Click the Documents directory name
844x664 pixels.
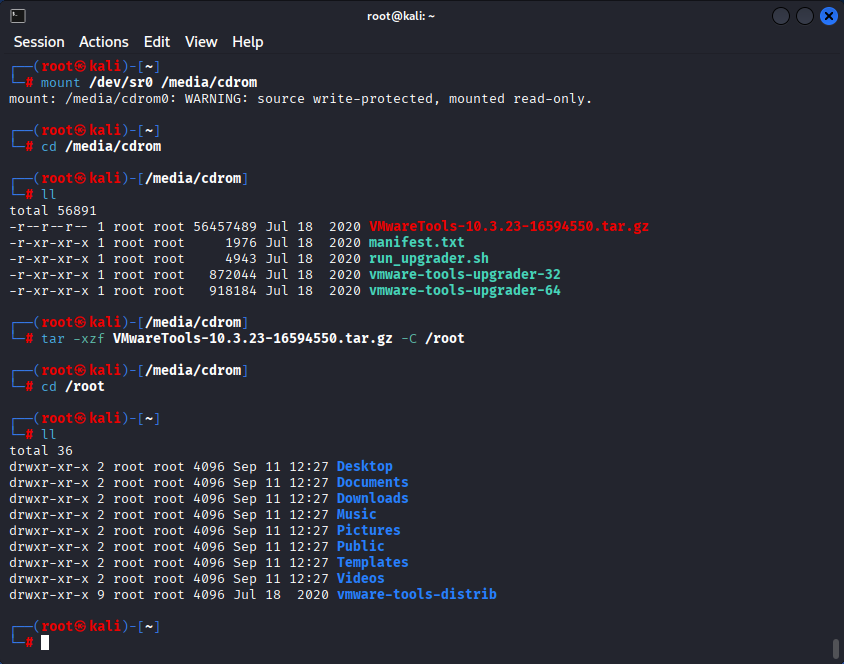coord(372,483)
